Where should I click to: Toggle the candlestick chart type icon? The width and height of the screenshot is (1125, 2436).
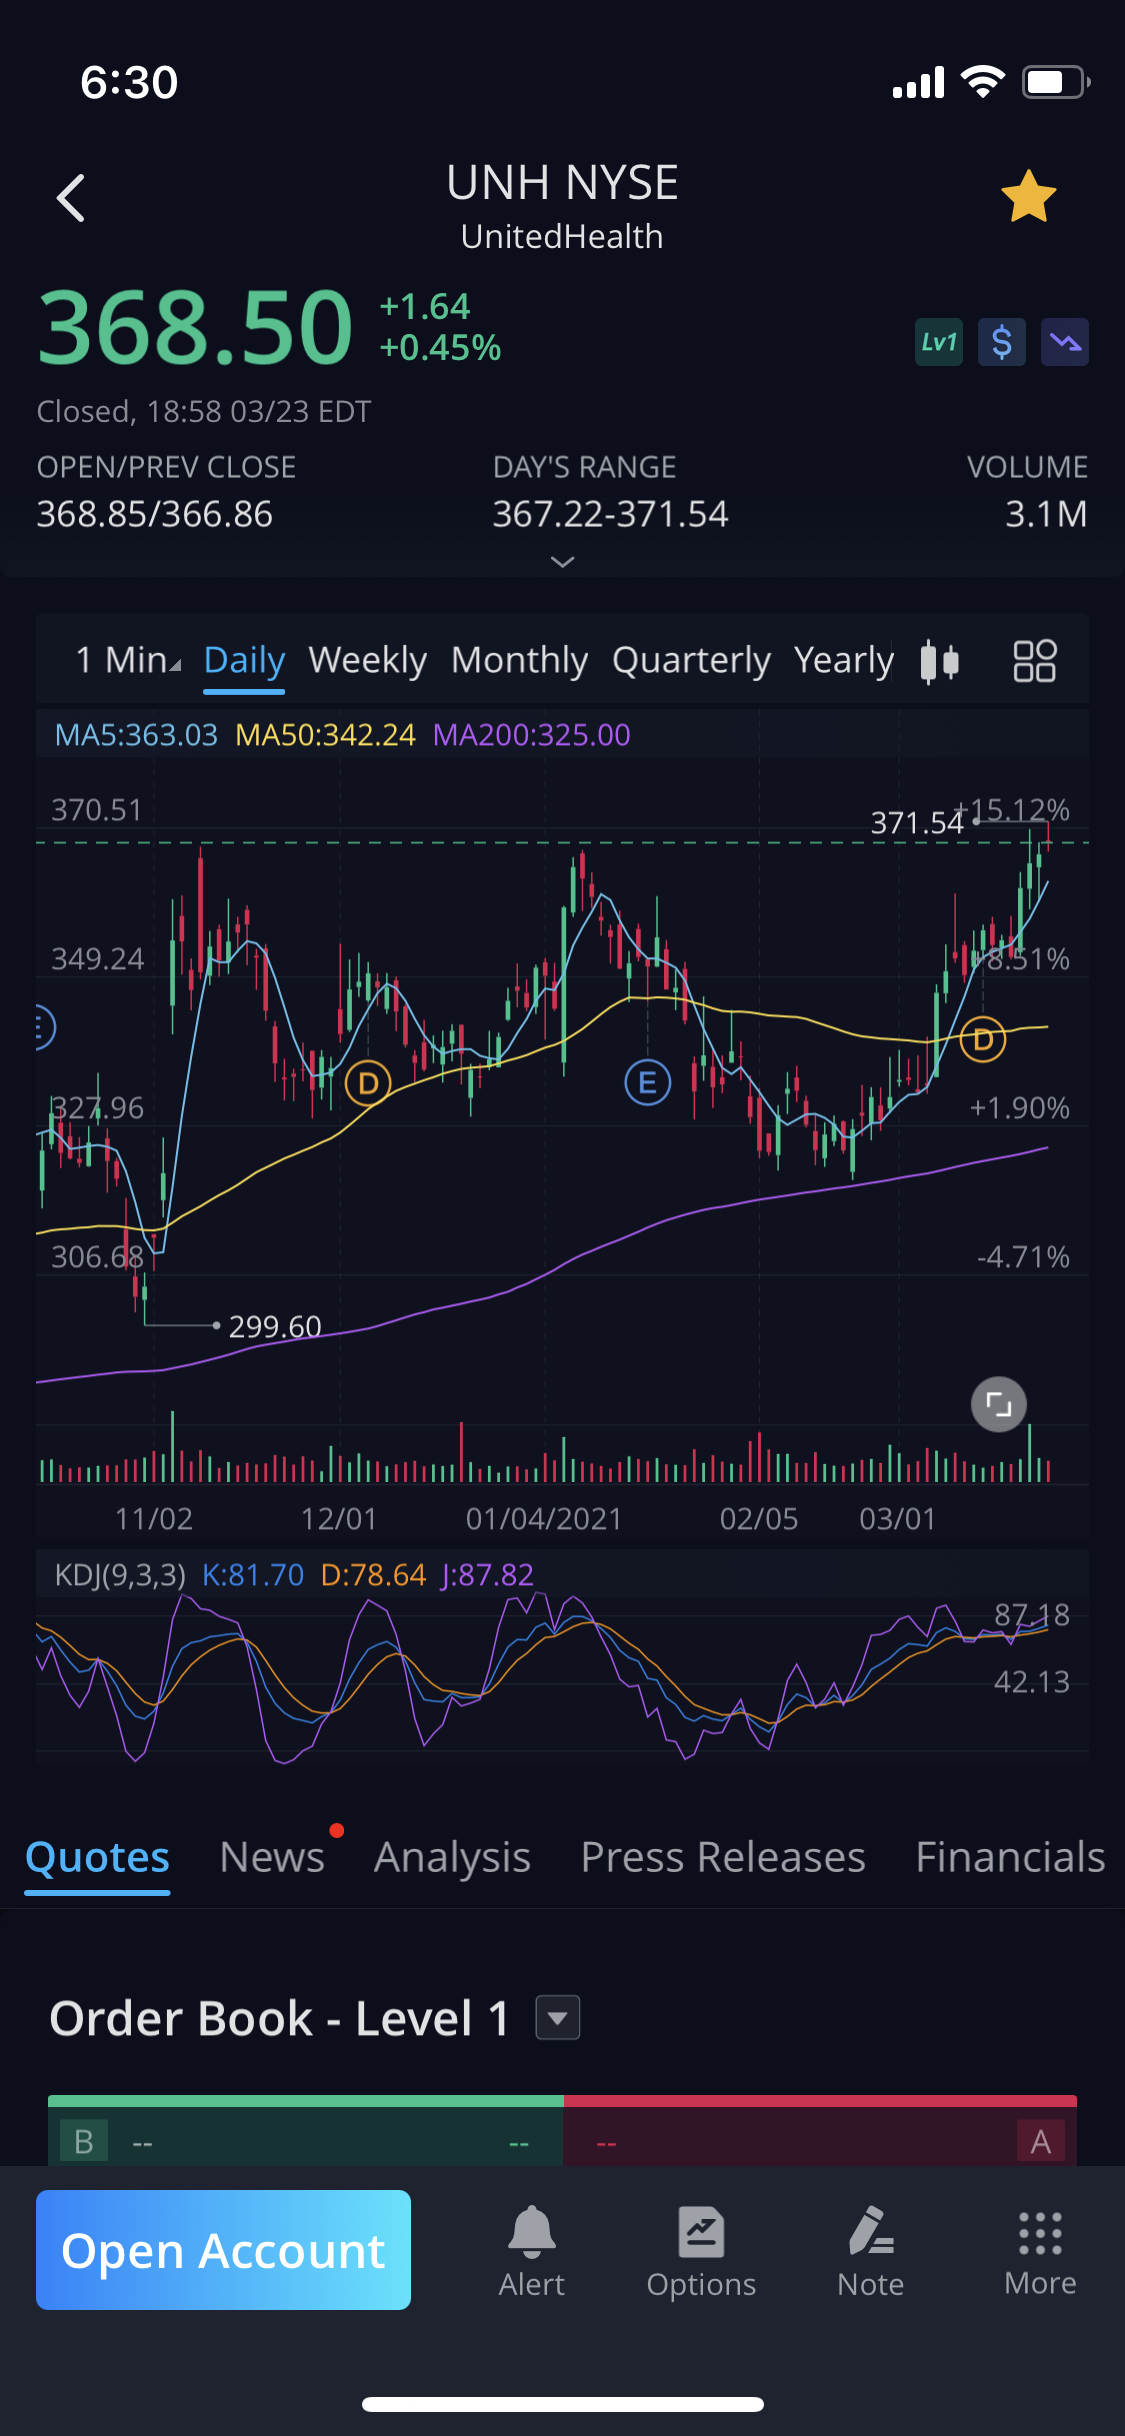coord(939,661)
